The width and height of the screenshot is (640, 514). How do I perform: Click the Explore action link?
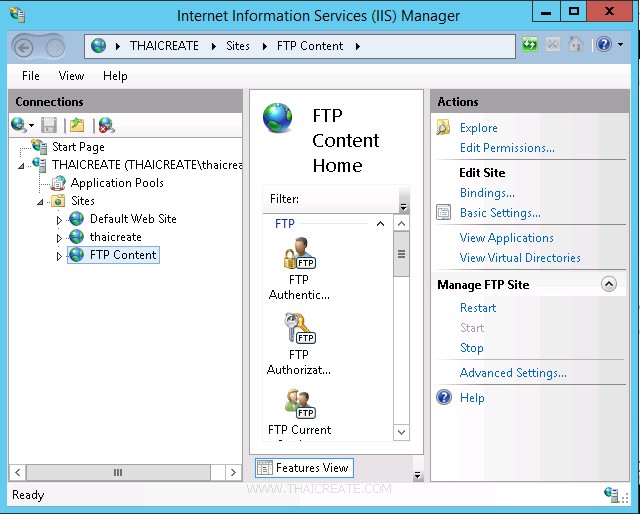478,128
